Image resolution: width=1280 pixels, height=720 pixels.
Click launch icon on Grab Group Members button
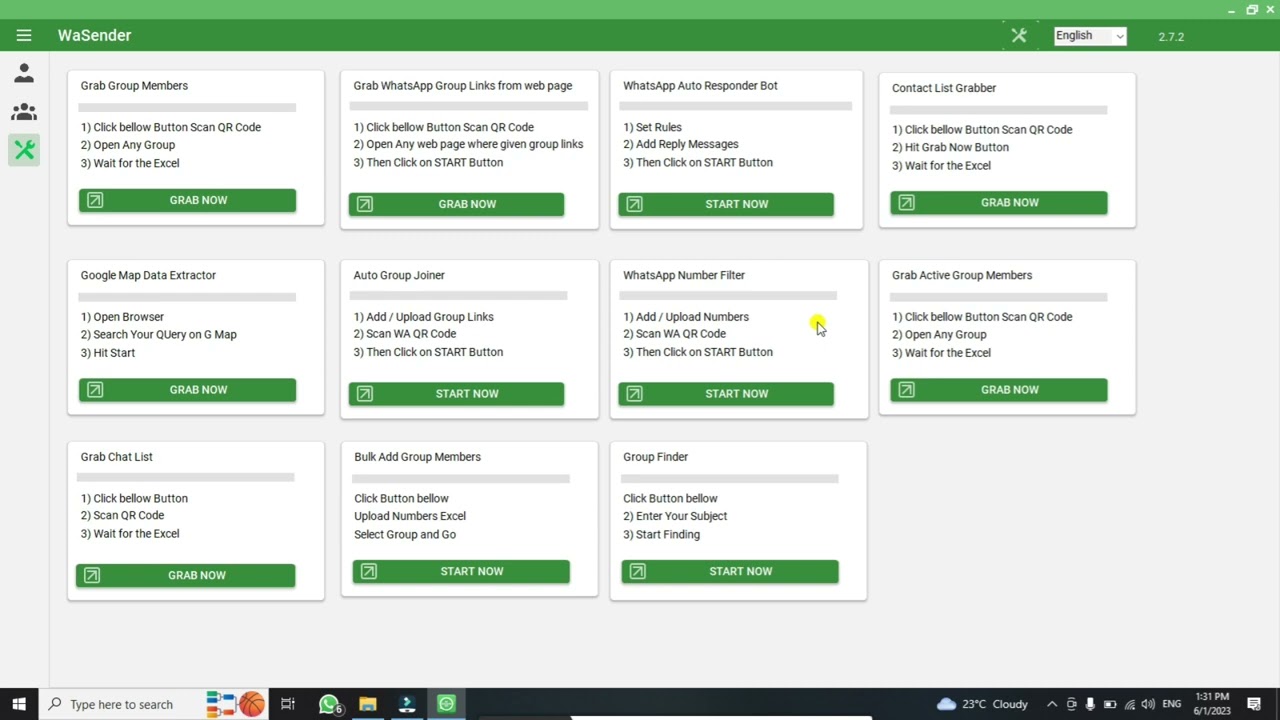click(x=95, y=200)
